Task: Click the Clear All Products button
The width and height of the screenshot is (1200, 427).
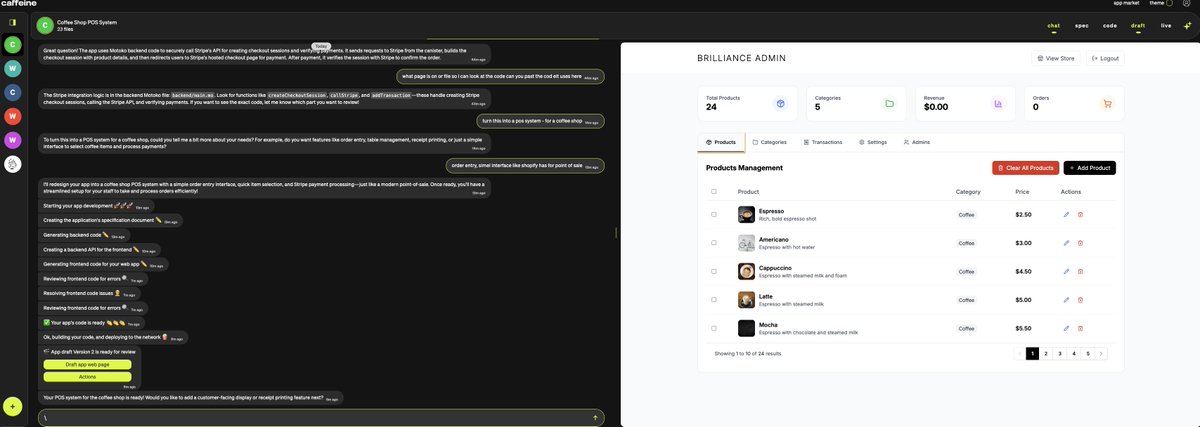Action: point(1025,168)
